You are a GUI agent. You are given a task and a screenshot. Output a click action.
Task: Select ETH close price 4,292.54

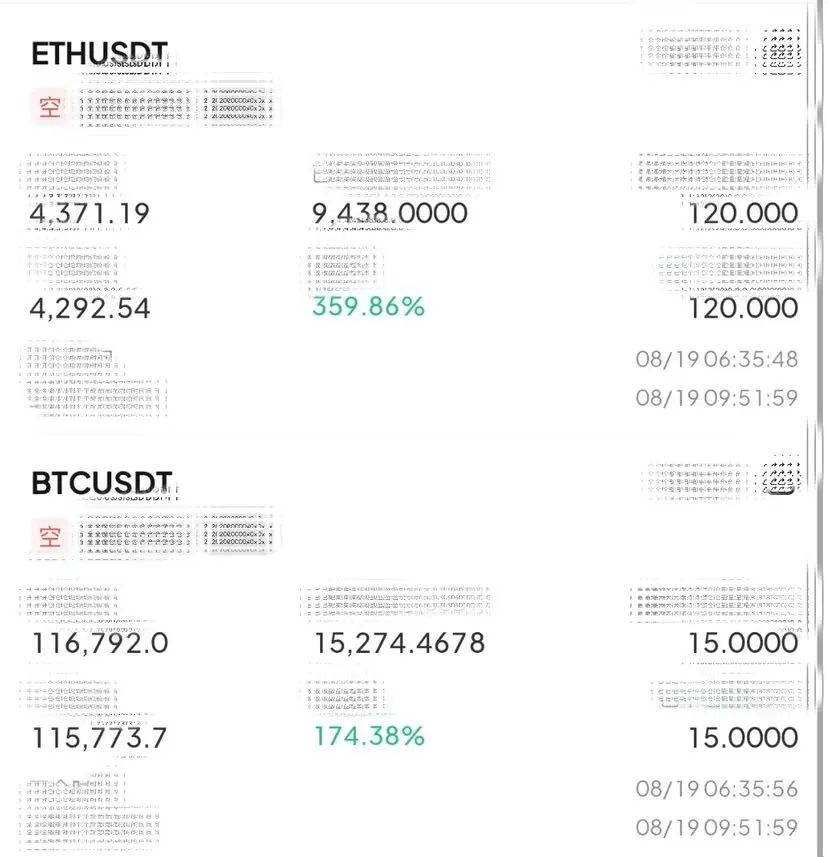click(x=90, y=309)
